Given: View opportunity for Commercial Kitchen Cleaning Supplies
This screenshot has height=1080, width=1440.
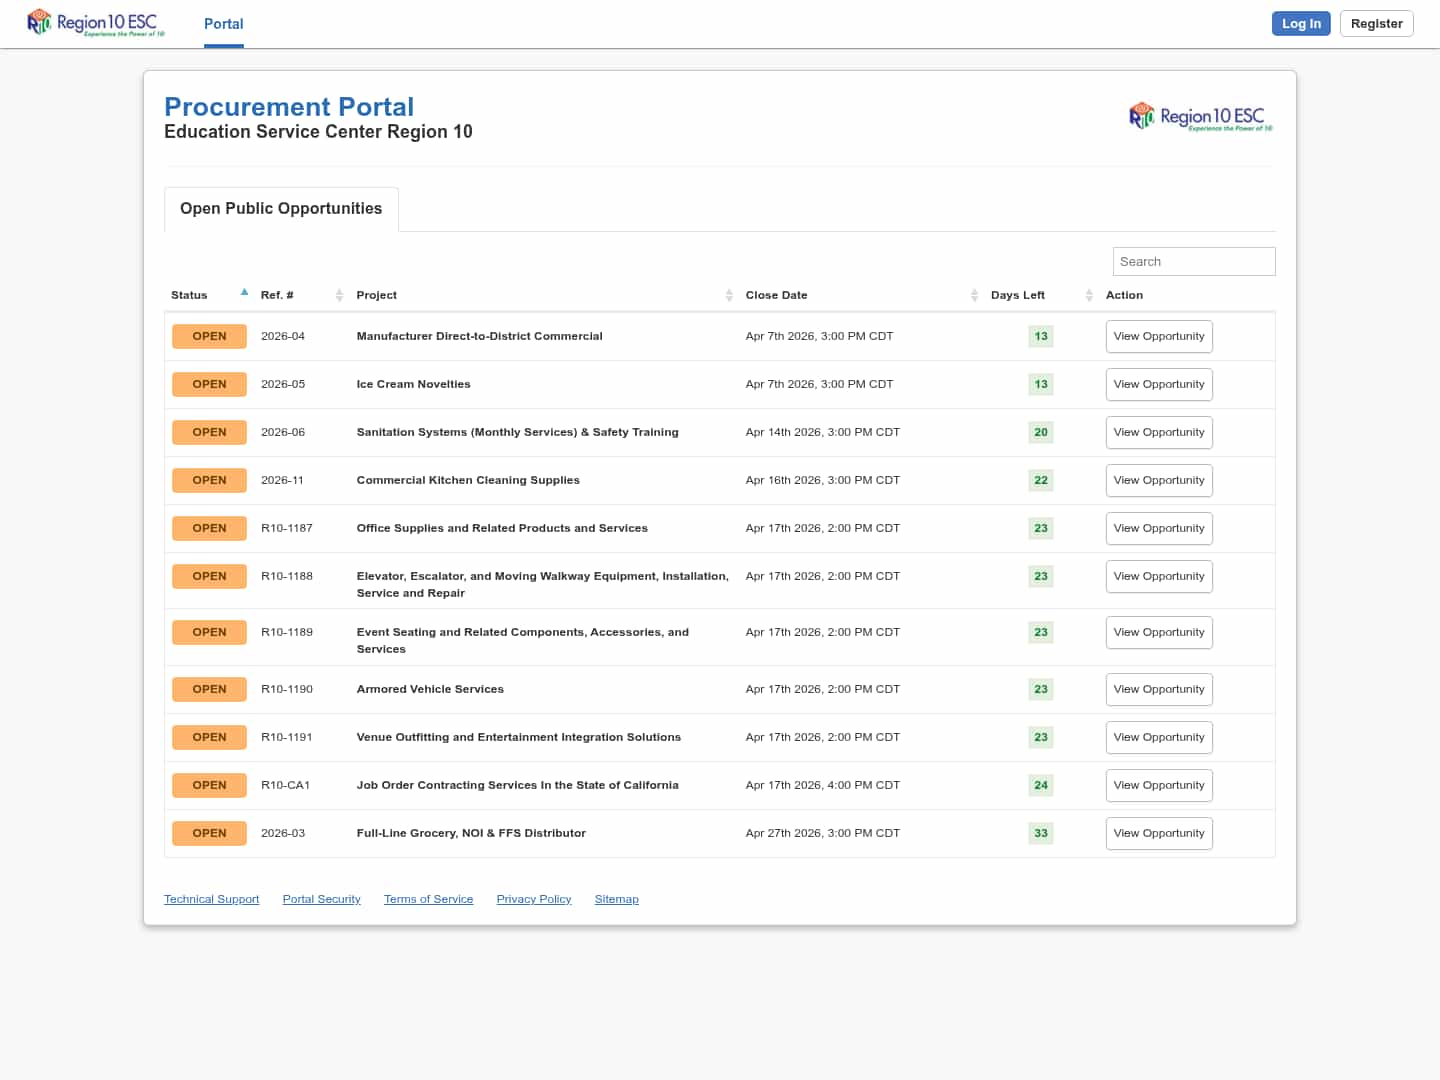Looking at the screenshot, I should pyautogui.click(x=1158, y=480).
